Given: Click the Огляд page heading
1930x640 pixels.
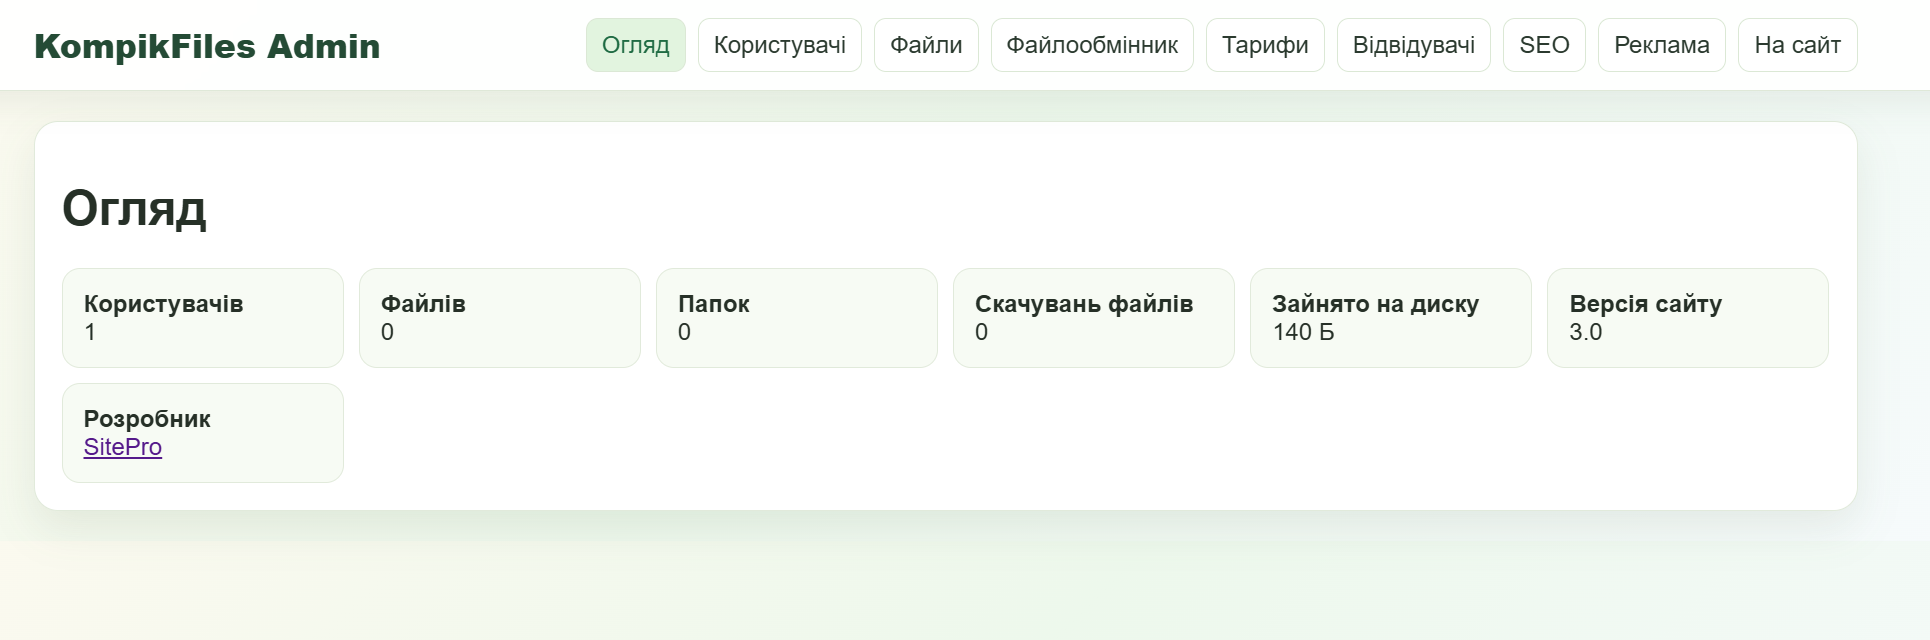Looking at the screenshot, I should (134, 209).
